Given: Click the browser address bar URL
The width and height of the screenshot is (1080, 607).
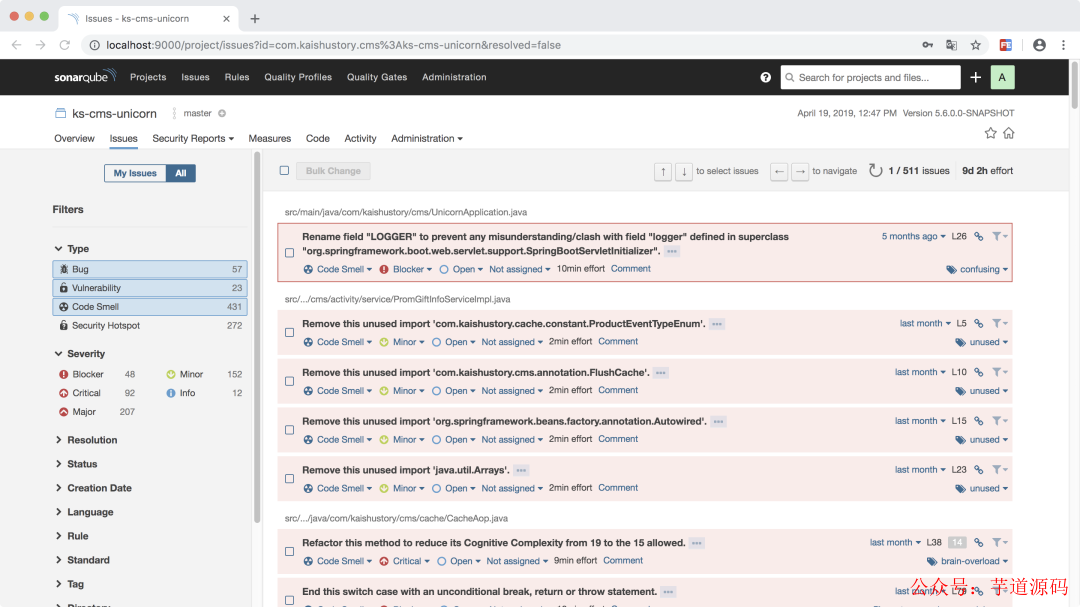Looking at the screenshot, I should pos(333,45).
